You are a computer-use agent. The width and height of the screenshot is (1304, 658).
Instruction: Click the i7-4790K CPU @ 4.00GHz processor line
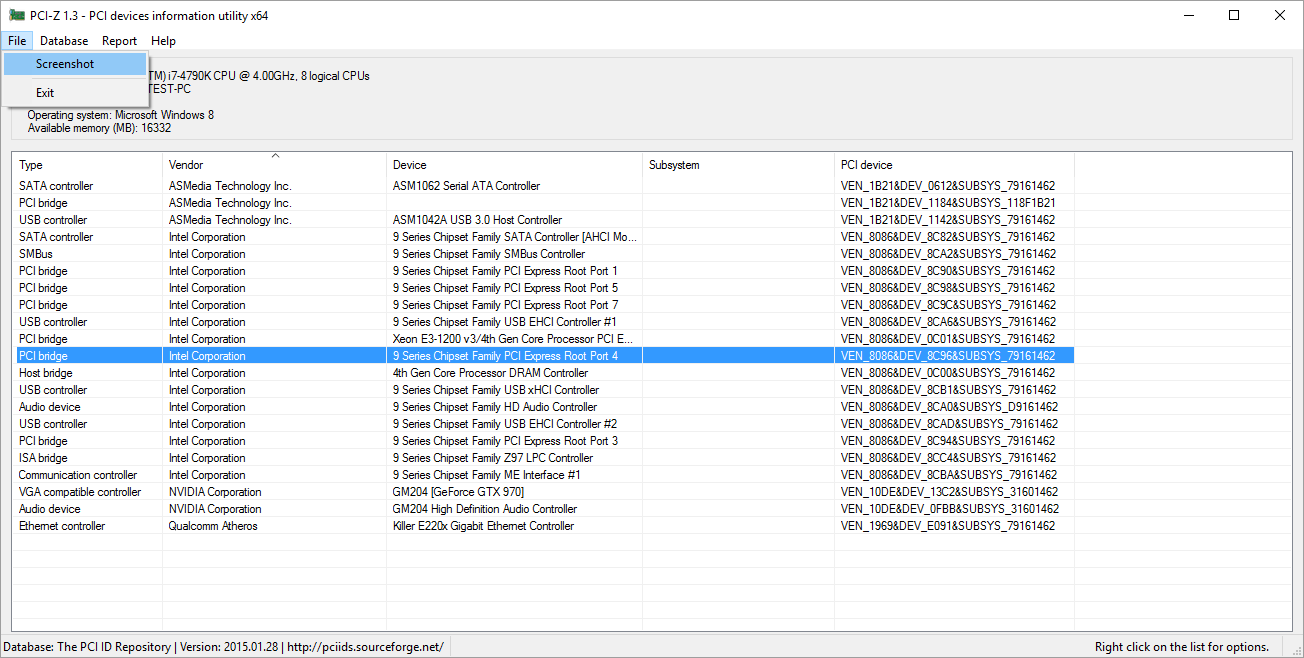click(x=260, y=76)
